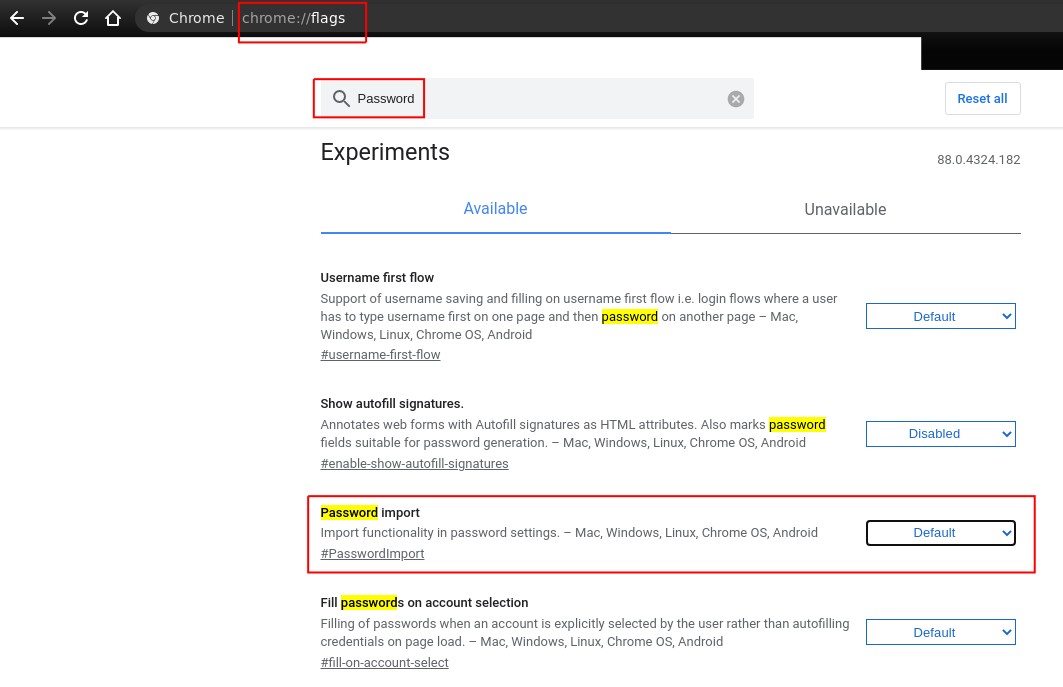Viewport: 1063px width, 687px height.
Task: Switch to the Unavailable tab
Action: click(845, 210)
